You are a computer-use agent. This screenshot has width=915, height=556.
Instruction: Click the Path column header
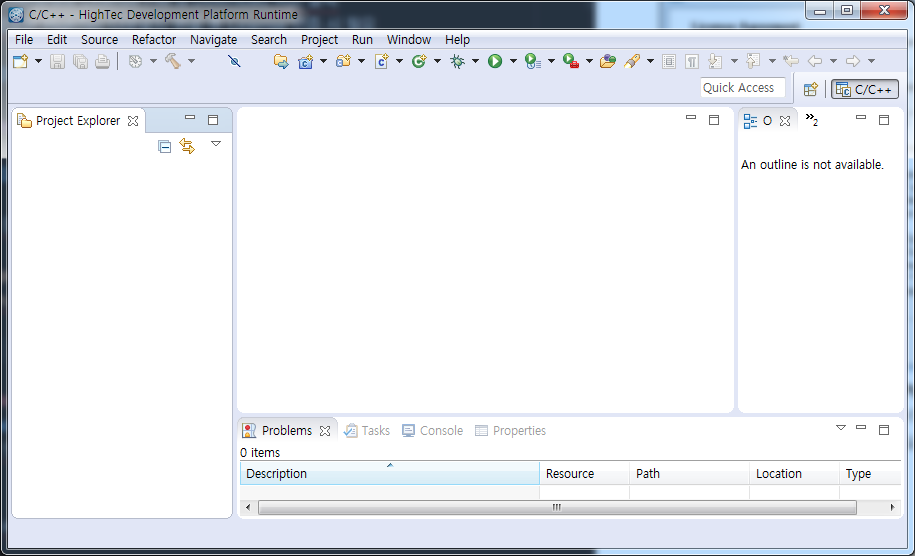(x=689, y=473)
